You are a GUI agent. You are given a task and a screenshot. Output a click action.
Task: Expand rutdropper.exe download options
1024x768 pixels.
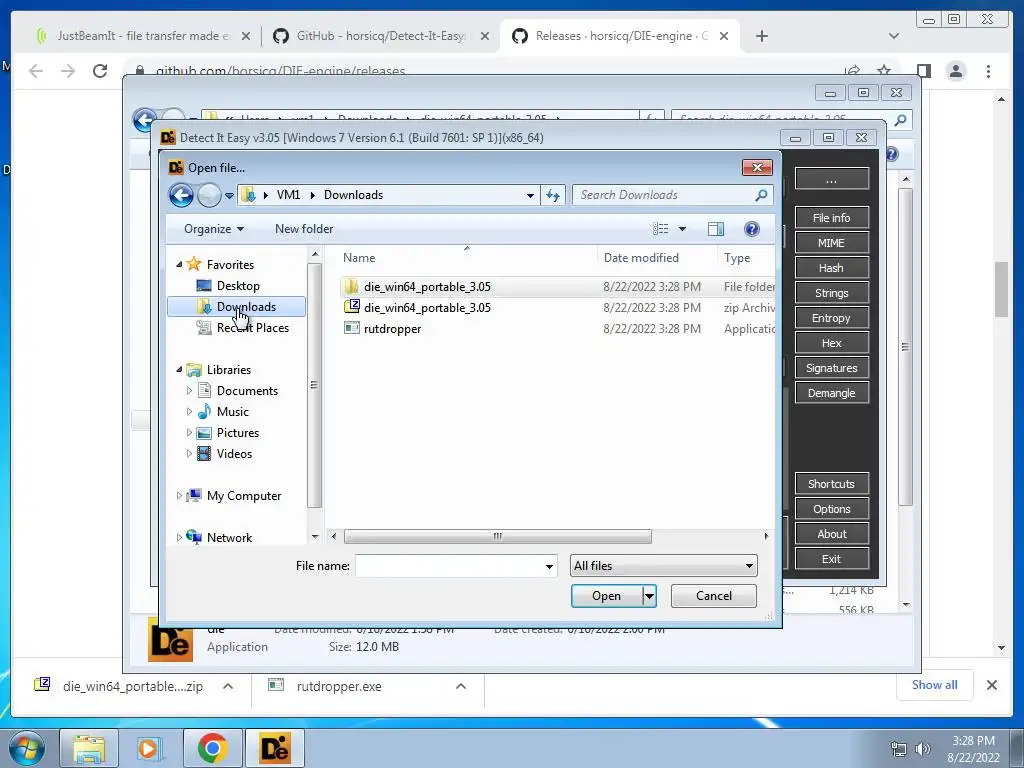click(460, 686)
